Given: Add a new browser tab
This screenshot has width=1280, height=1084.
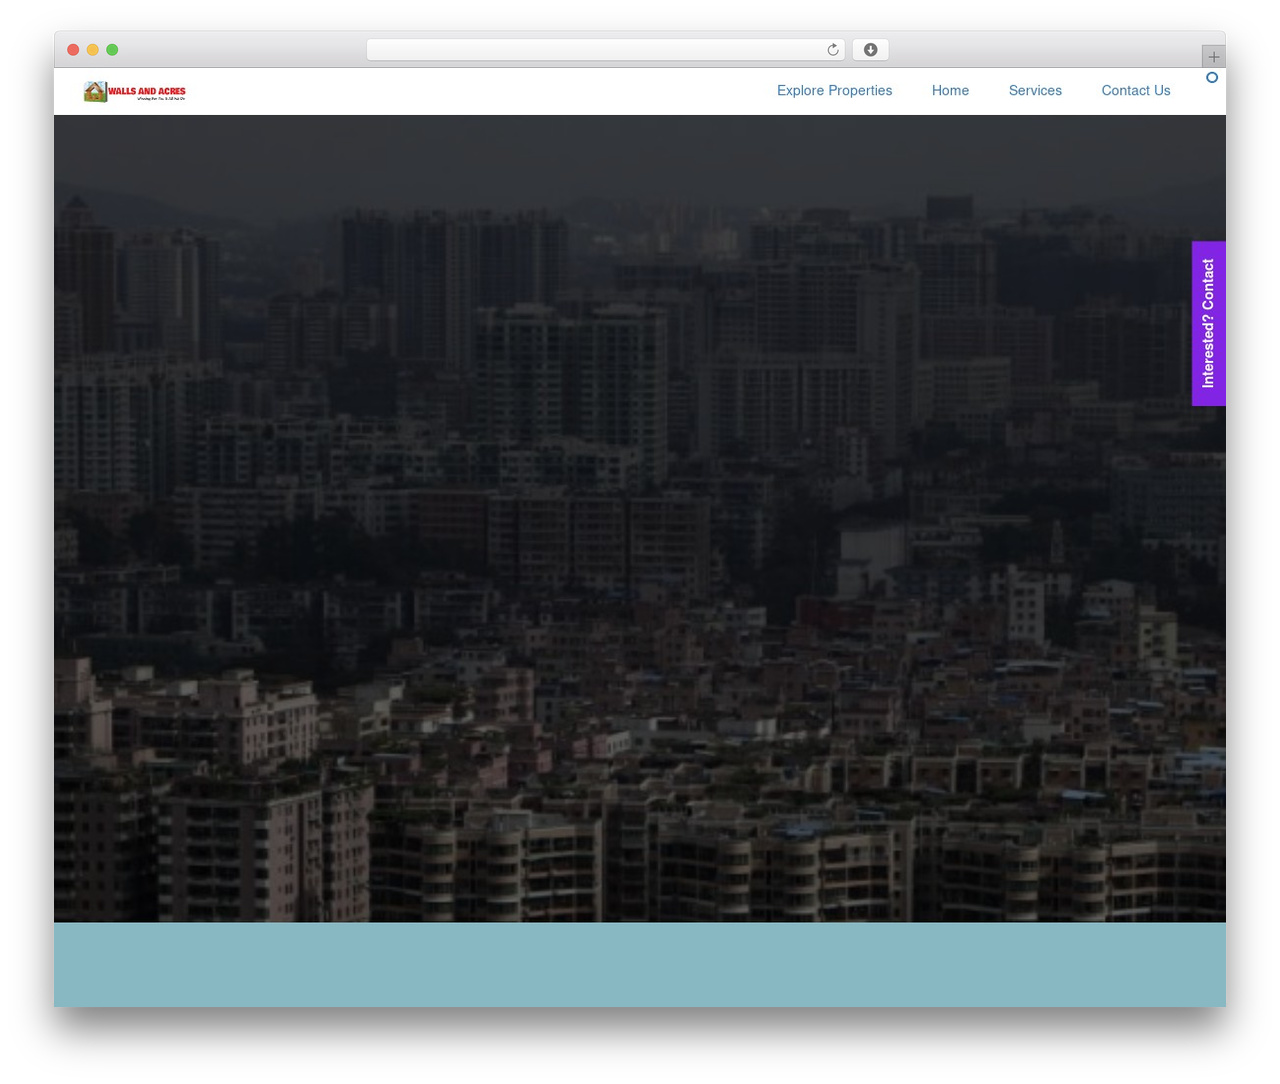Looking at the screenshot, I should [x=1213, y=57].
